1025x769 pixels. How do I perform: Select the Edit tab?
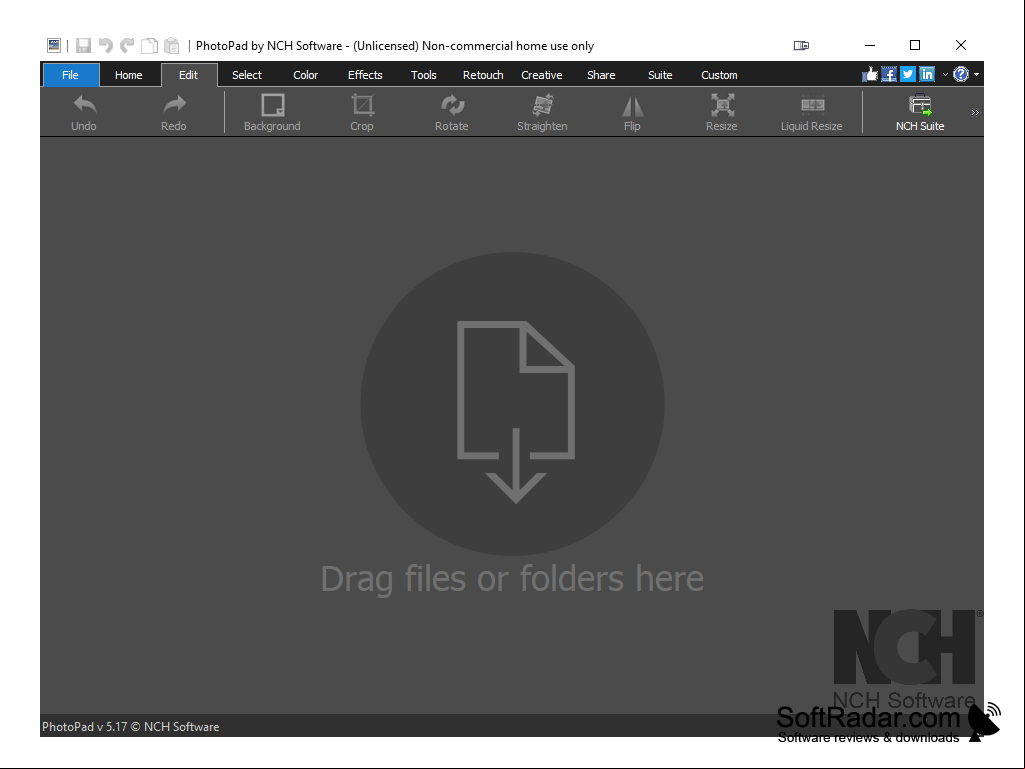[x=189, y=75]
